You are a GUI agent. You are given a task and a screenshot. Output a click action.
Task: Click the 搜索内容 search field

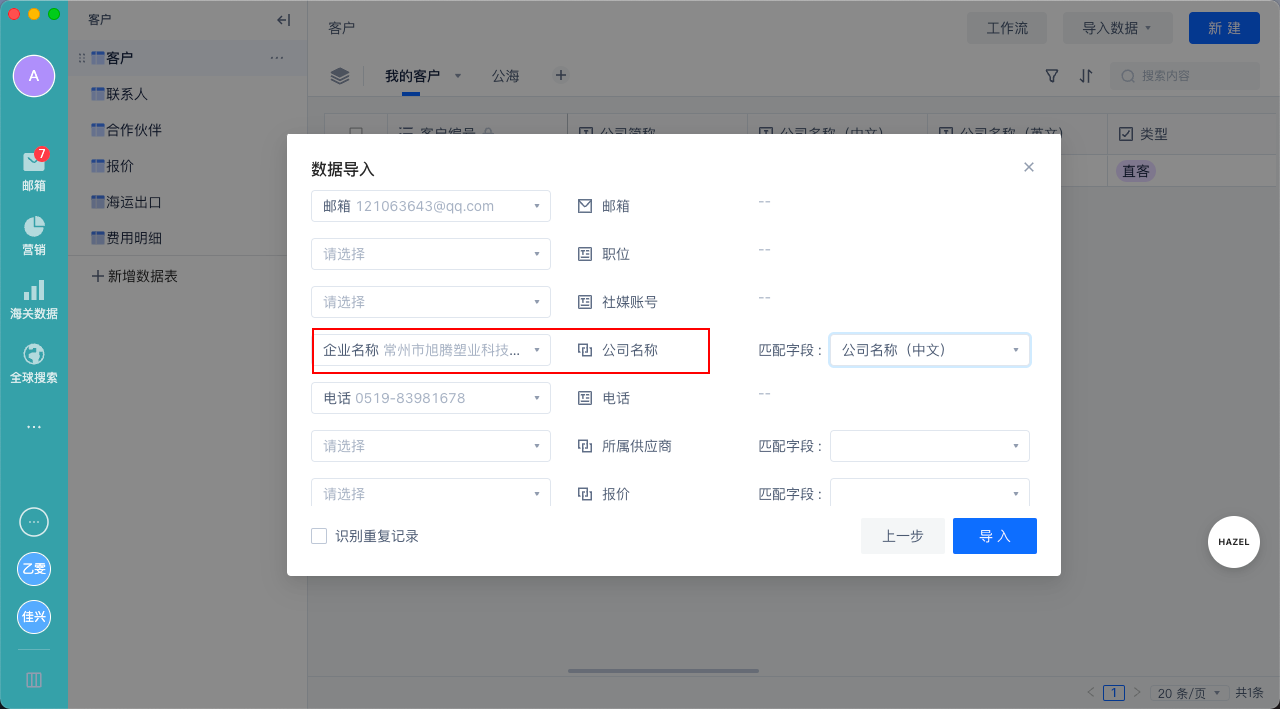click(1186, 76)
